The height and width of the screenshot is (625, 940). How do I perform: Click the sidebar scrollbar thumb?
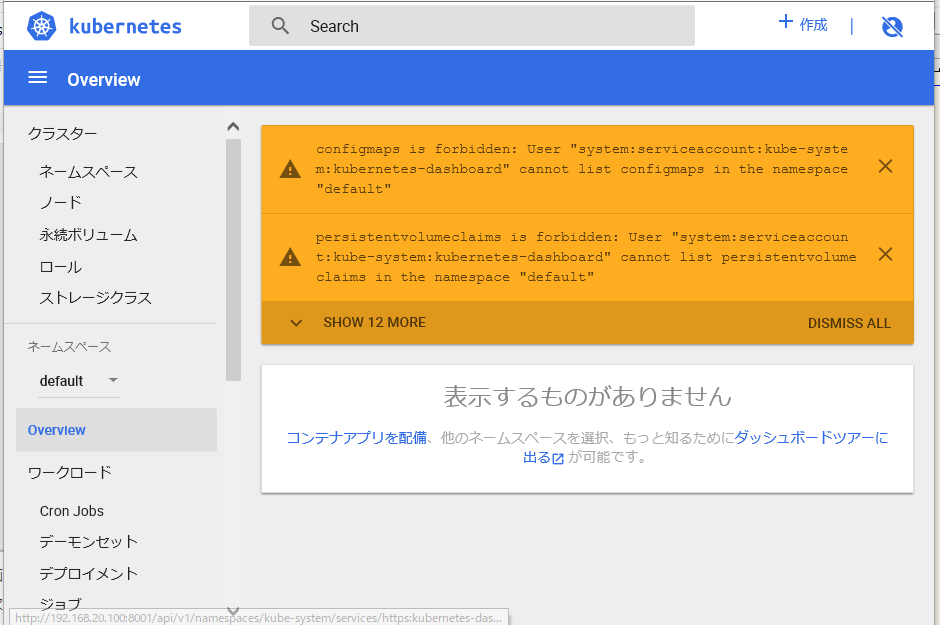(x=233, y=260)
